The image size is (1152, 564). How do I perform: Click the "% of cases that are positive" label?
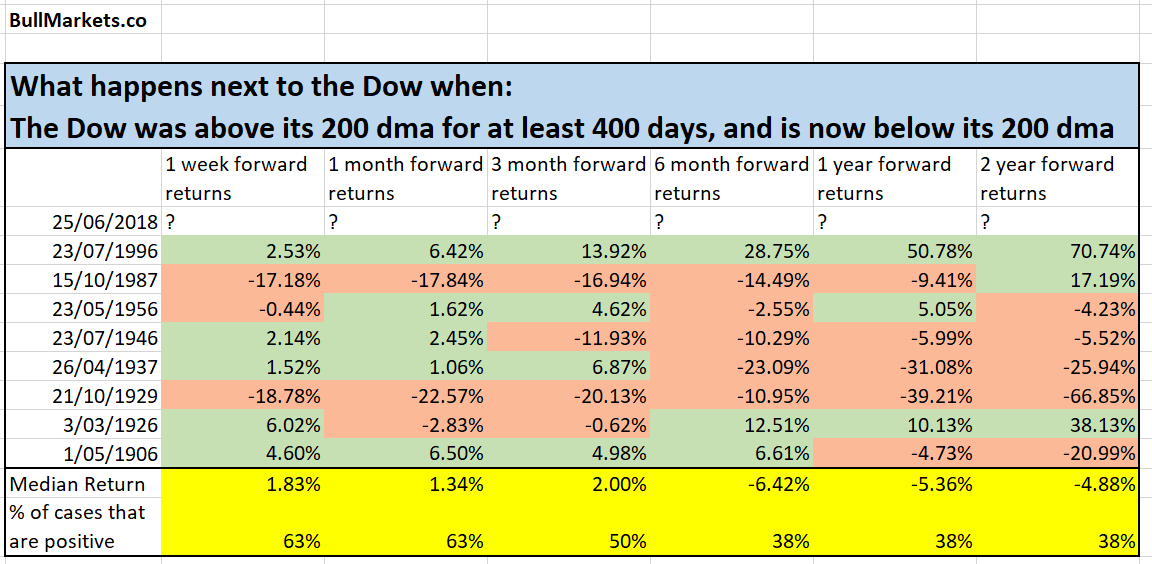(82, 527)
